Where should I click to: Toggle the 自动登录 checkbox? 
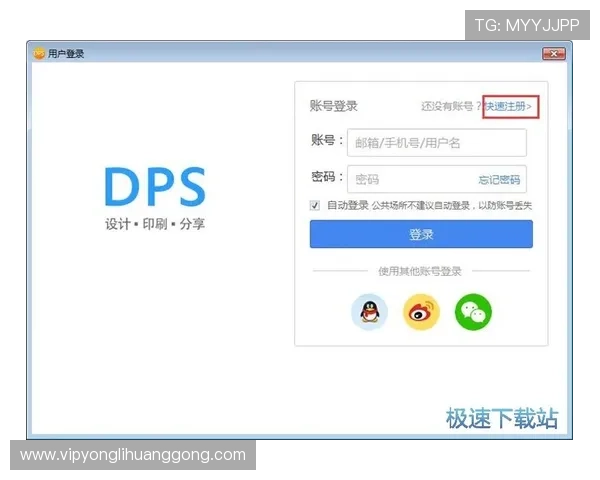(x=315, y=206)
